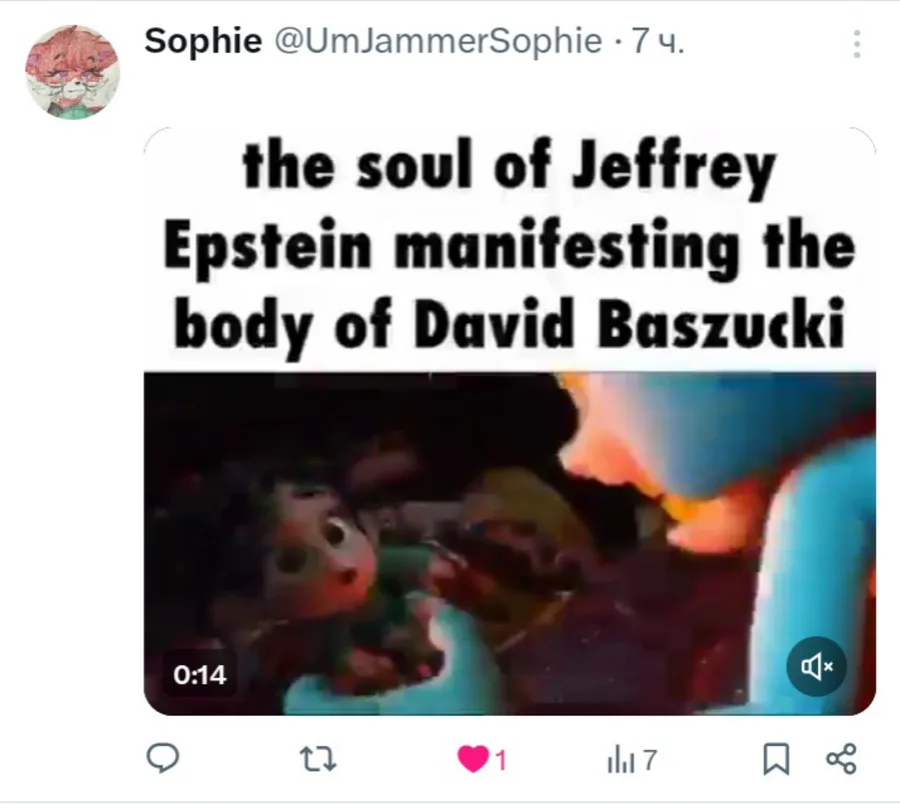Unmute the video using speaker icon
This screenshot has width=900, height=808.
pos(816,666)
